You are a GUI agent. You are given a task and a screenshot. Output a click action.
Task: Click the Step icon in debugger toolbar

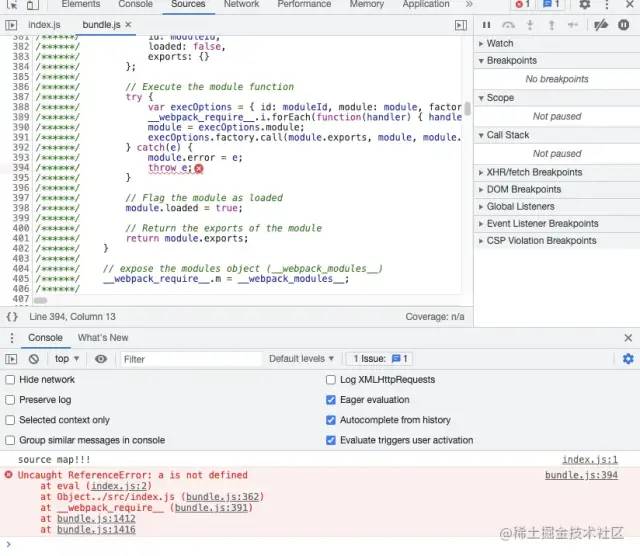pyautogui.click(x=573, y=25)
